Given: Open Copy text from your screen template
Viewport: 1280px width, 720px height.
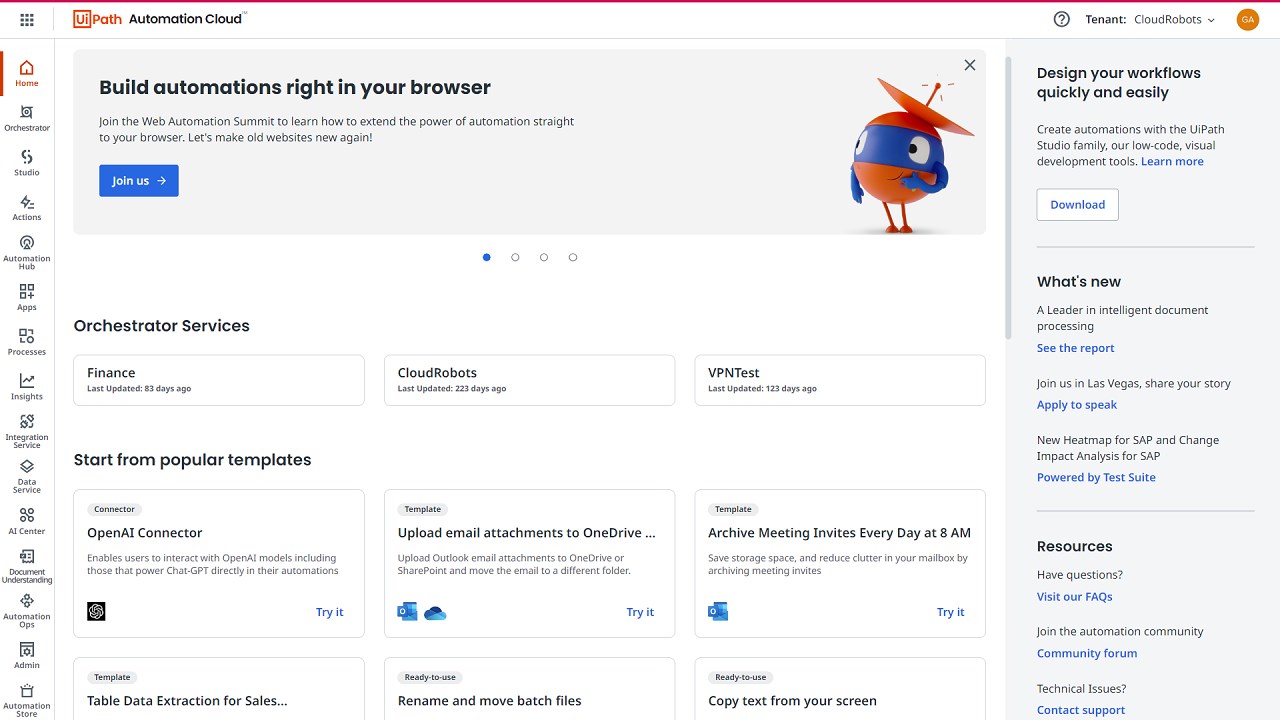Looking at the screenshot, I should (792, 701).
